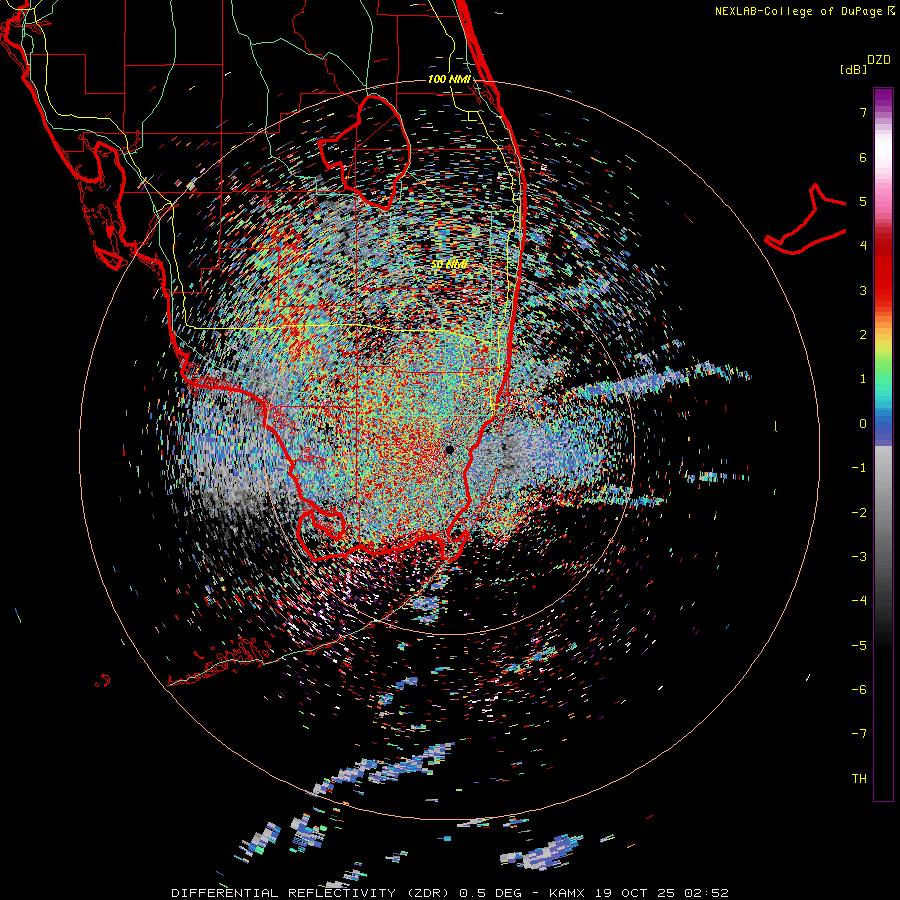Click the -4 value on the color scale
The width and height of the screenshot is (900, 900).
[859, 600]
